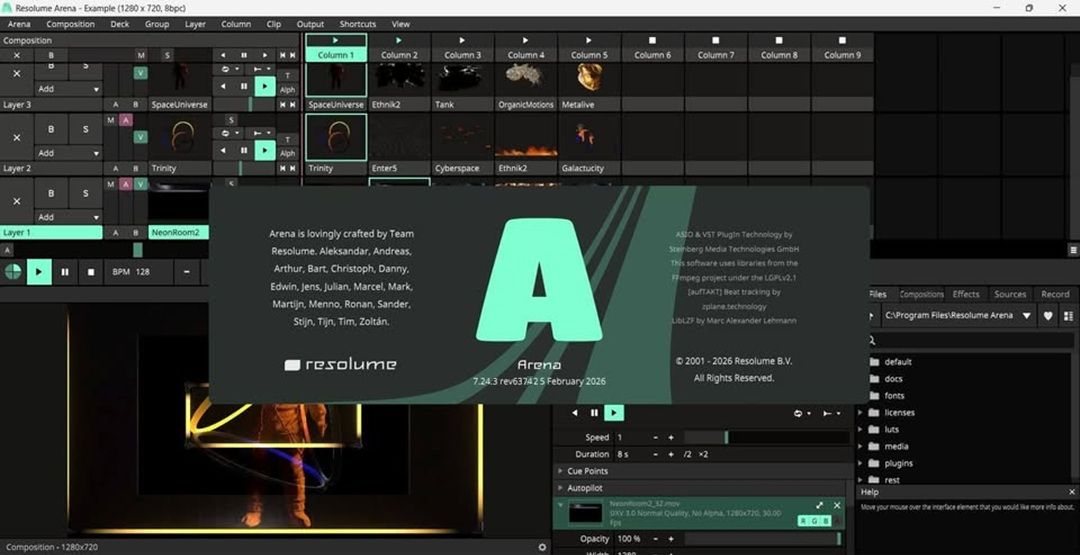Close the Help panel

(x=1072, y=492)
